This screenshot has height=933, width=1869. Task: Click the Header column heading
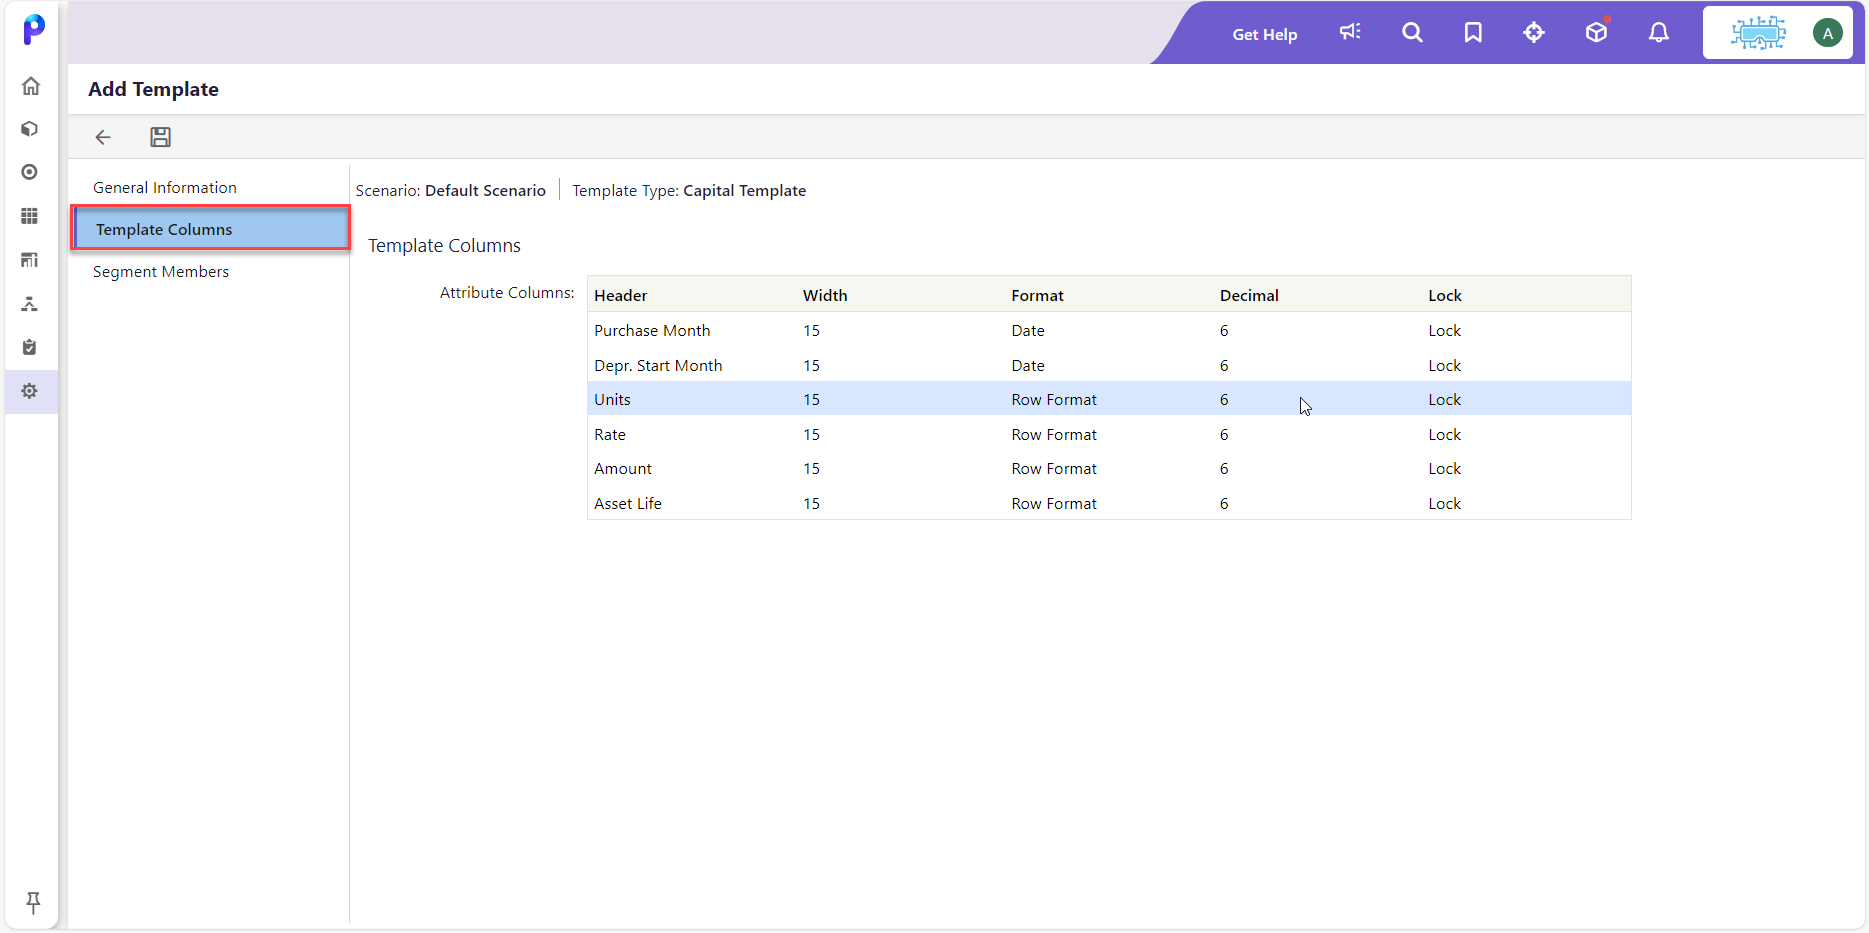(x=620, y=295)
